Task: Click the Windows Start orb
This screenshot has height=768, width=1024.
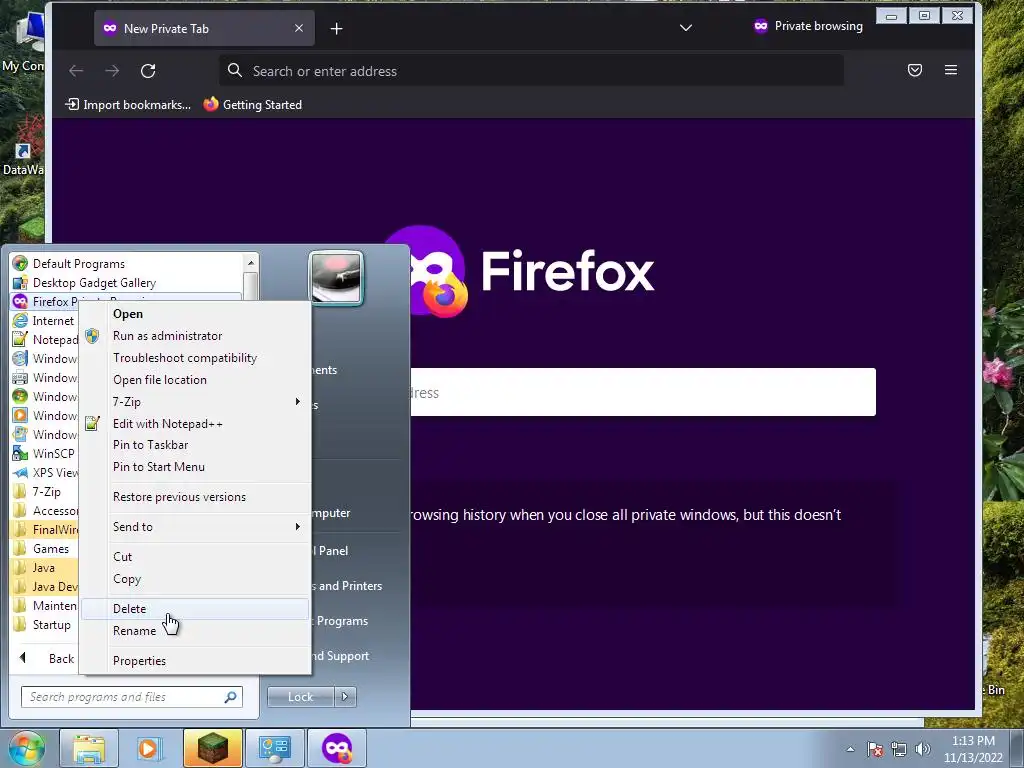Action: pyautogui.click(x=25, y=748)
